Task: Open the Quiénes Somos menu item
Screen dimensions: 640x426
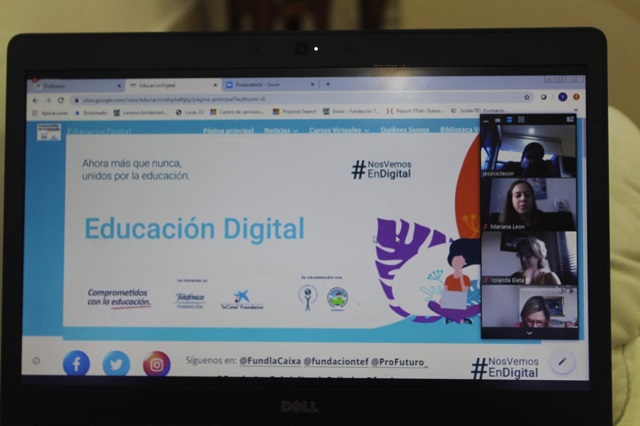Action: tap(404, 131)
